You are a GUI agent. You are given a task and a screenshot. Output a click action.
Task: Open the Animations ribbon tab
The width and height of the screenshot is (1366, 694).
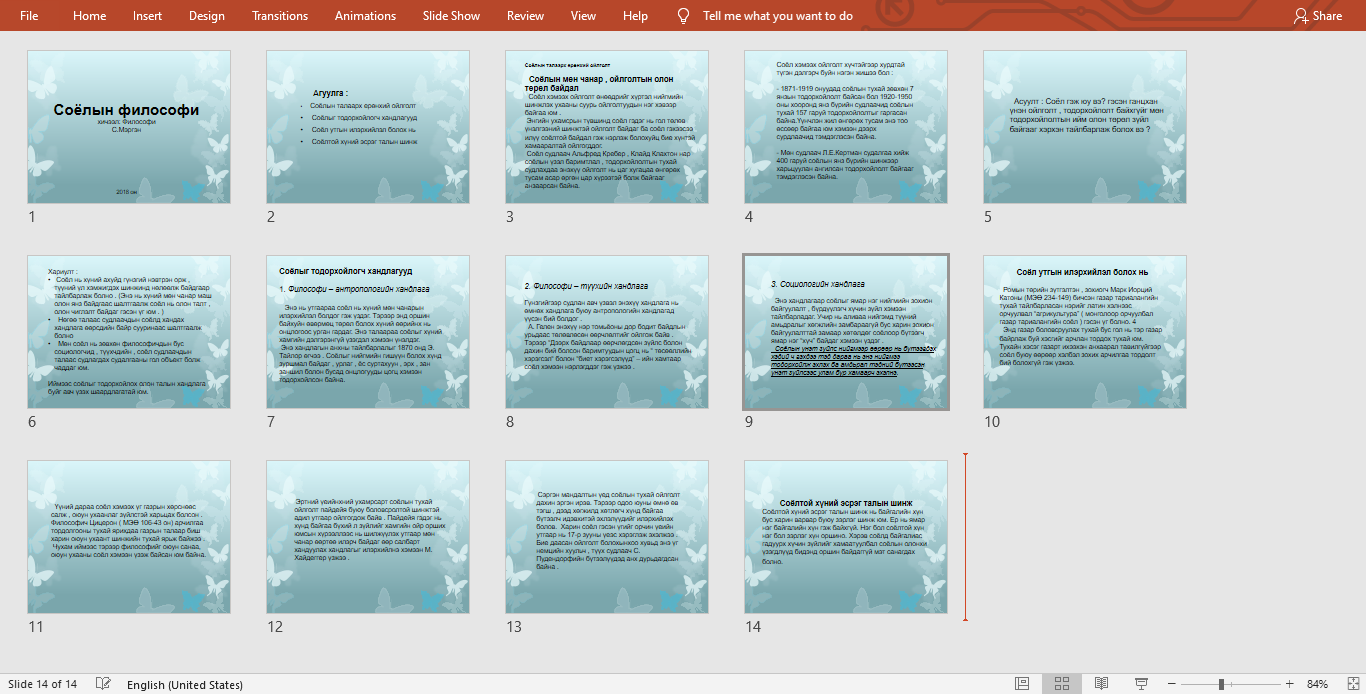point(365,15)
